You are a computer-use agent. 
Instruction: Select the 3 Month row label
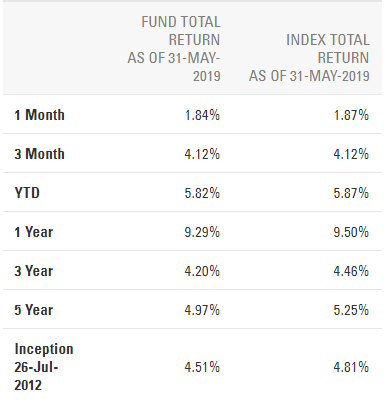39,154
